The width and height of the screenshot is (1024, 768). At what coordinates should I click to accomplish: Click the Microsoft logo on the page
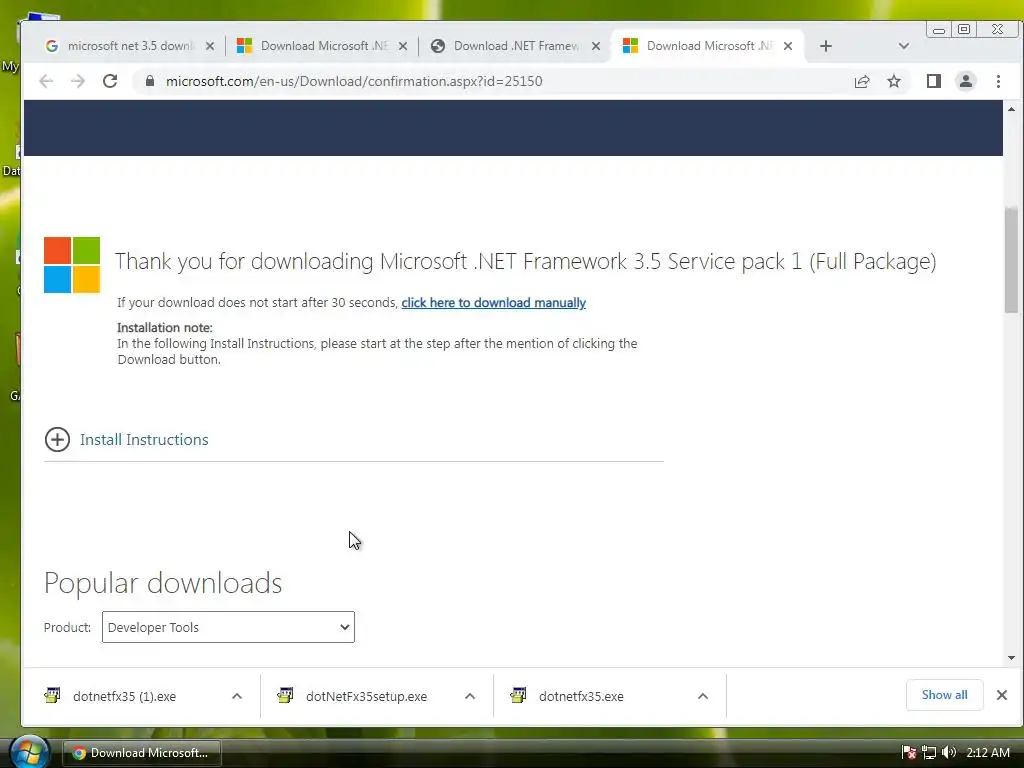point(72,264)
